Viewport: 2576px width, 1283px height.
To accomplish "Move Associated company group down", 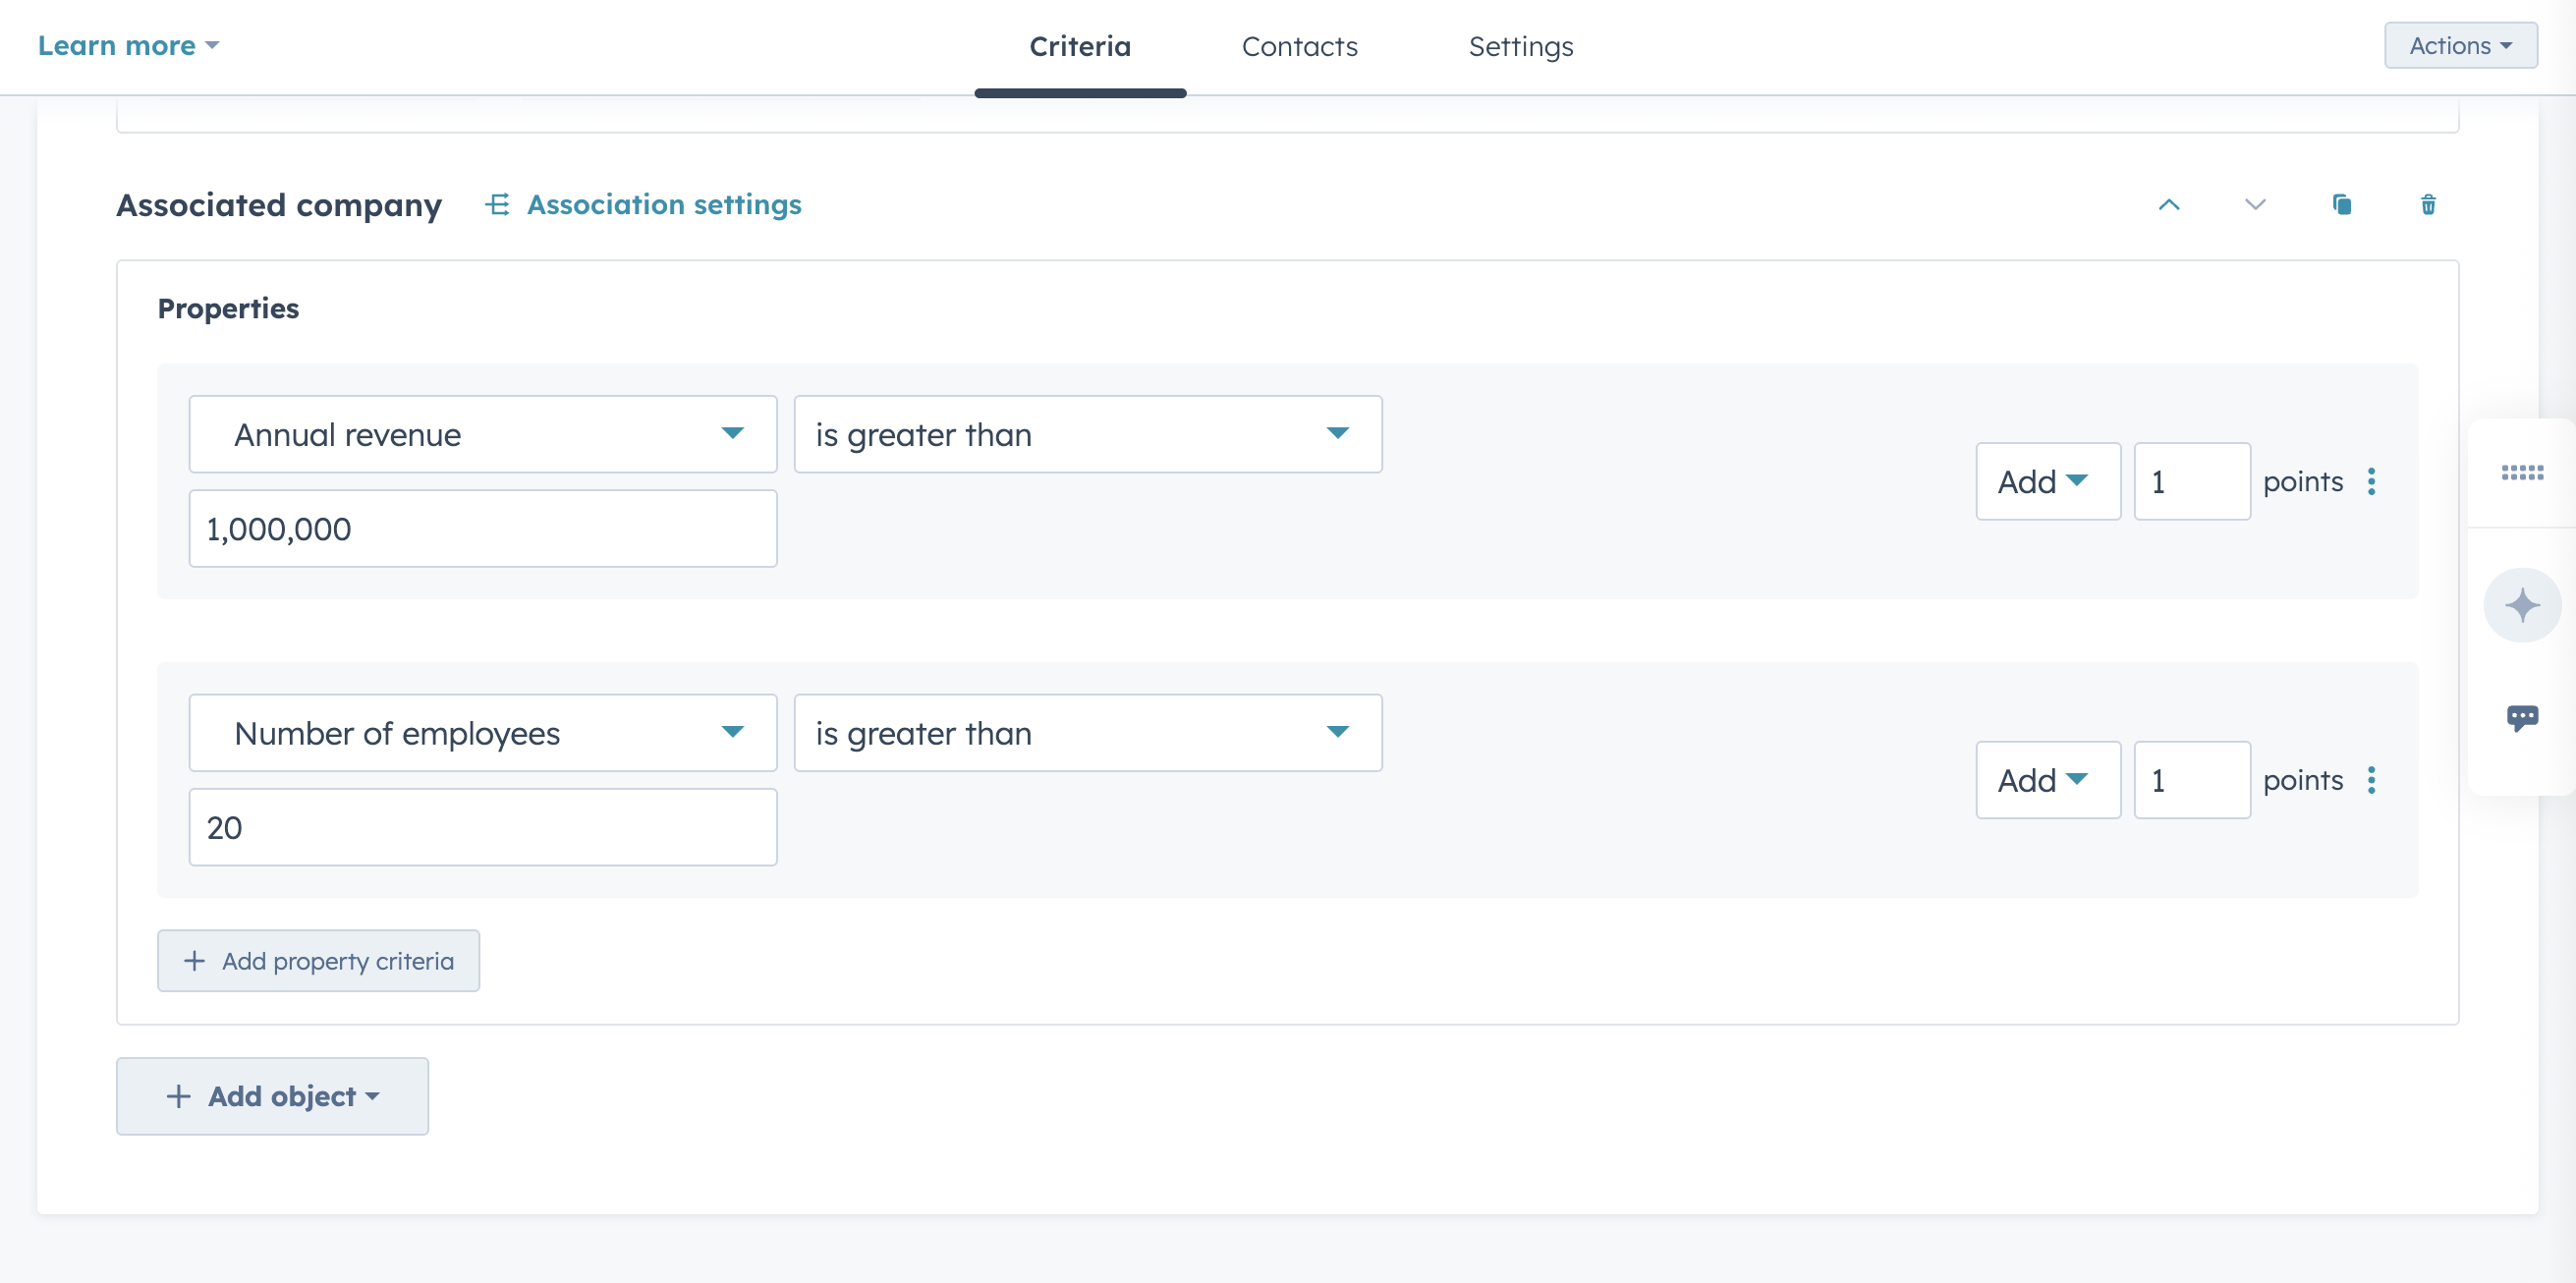I will coord(2254,205).
